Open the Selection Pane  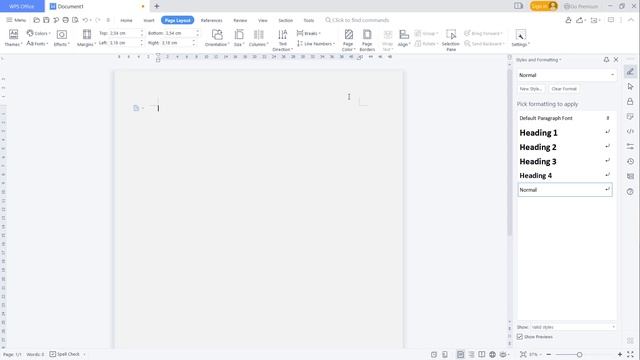[451, 40]
